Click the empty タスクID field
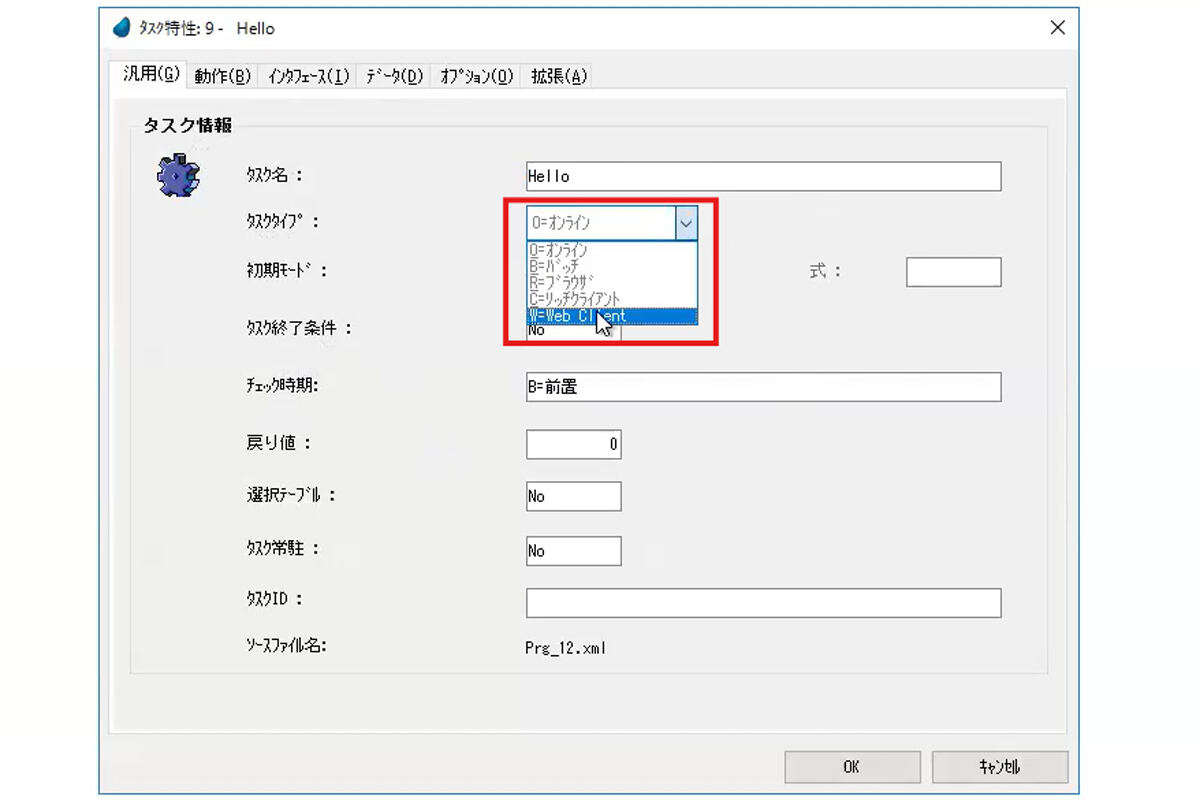The height and width of the screenshot is (800, 1200). tap(763, 603)
